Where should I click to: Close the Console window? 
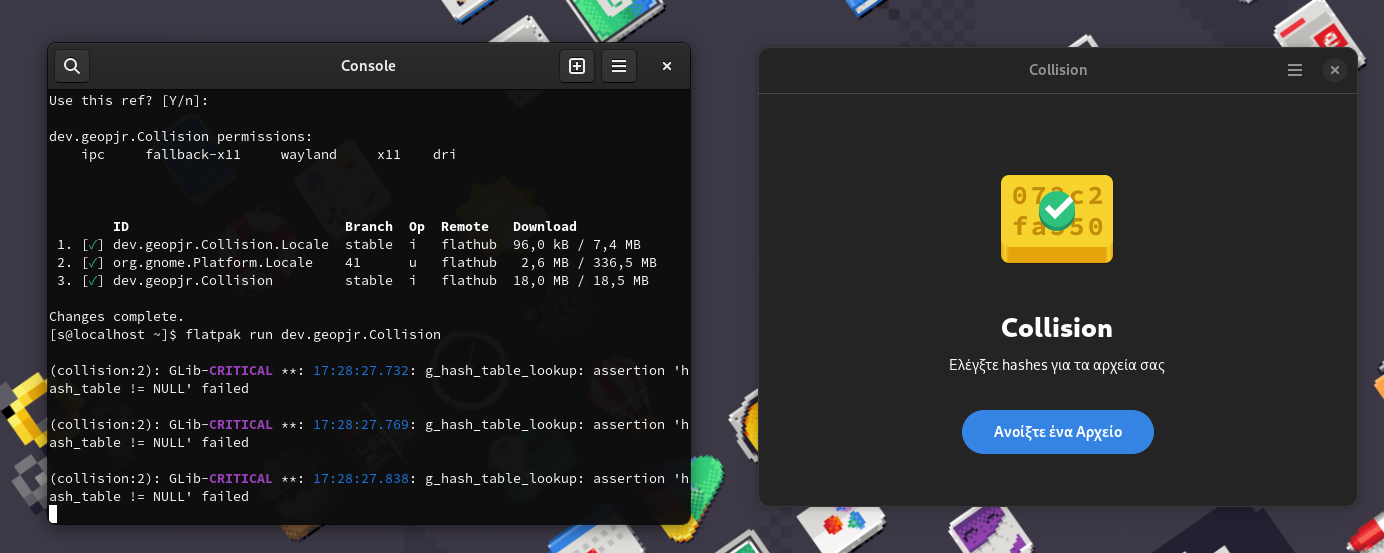tap(667, 66)
